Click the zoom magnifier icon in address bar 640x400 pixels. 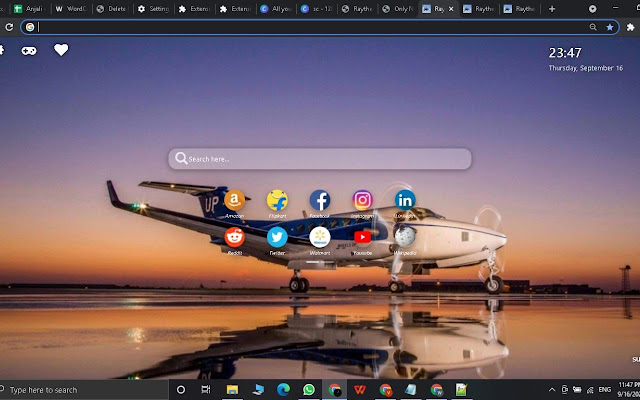coord(593,27)
